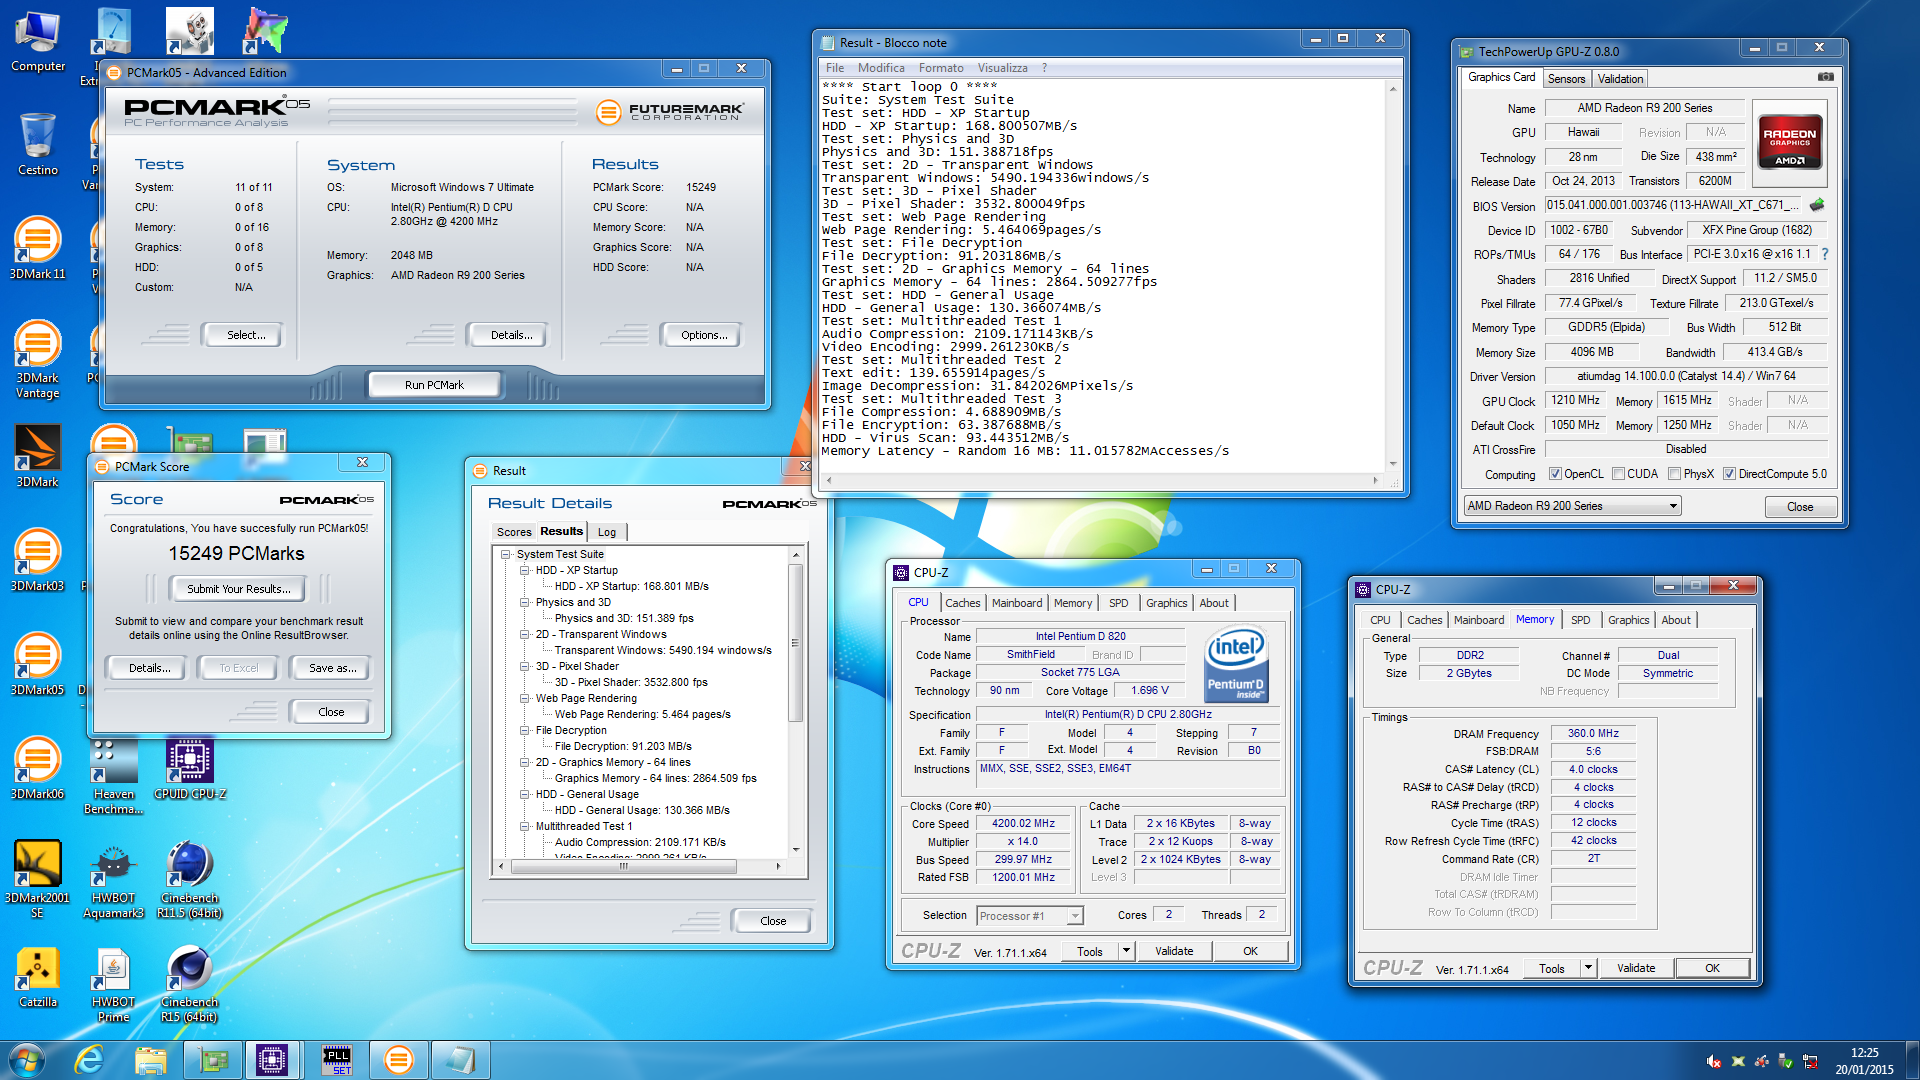Click the Bus Interface question mark icon
The height and width of the screenshot is (1080, 1920).
pos(1825,254)
